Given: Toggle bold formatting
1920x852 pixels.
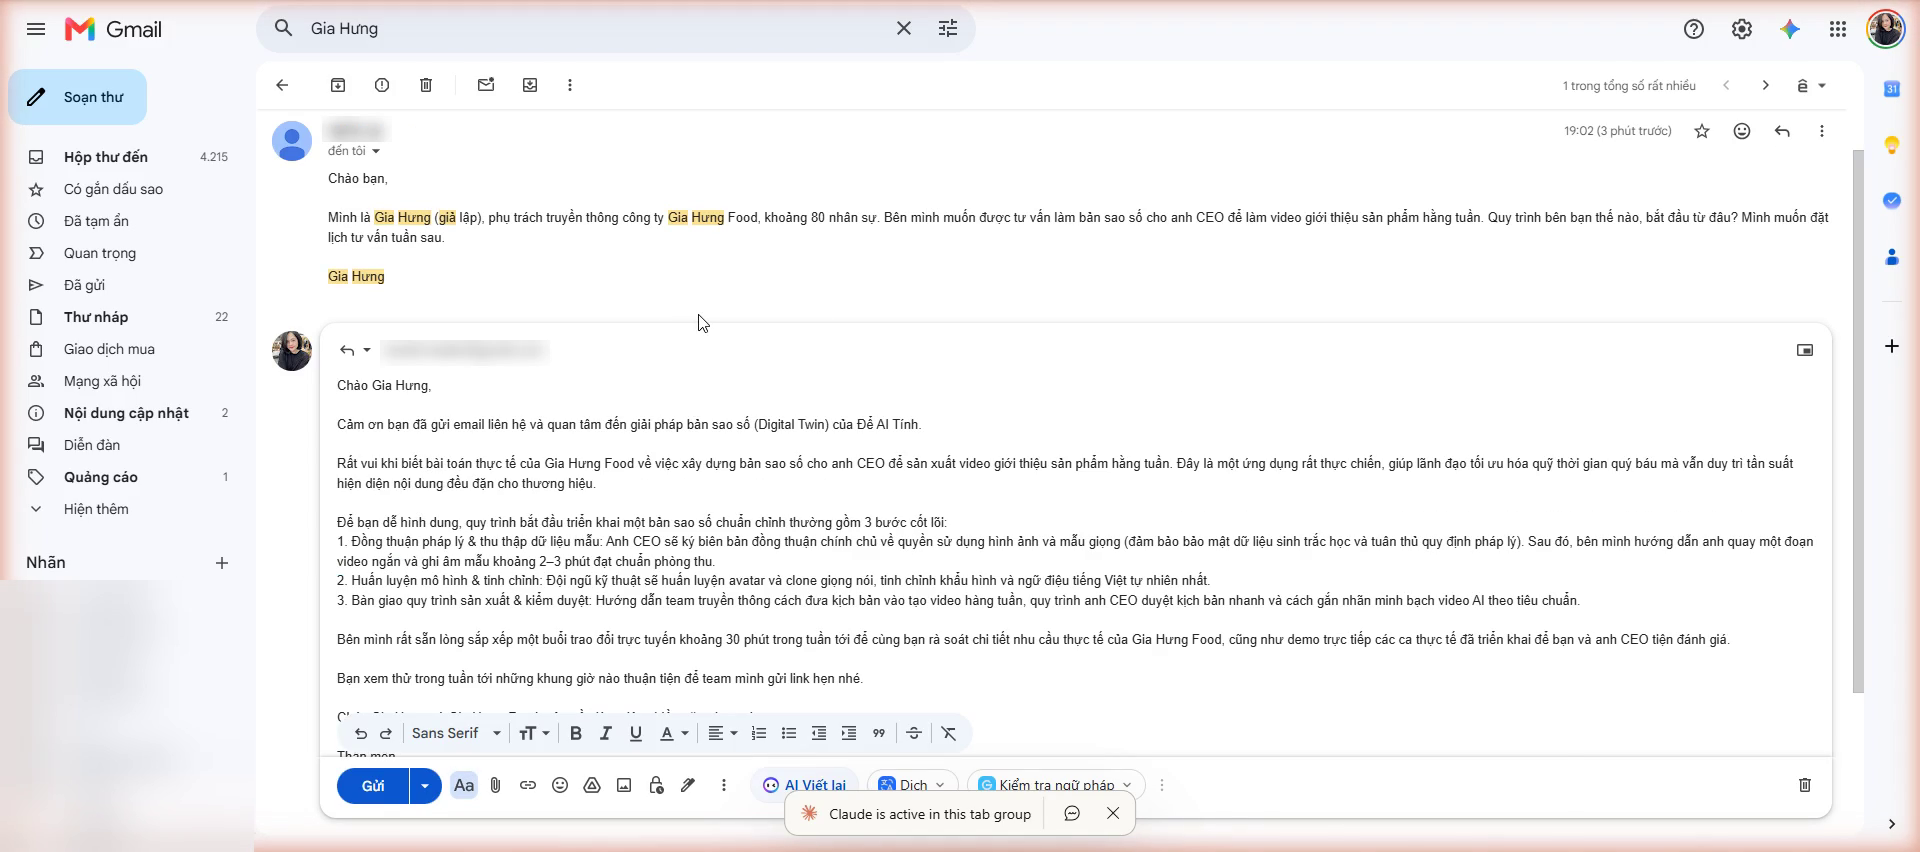Looking at the screenshot, I should click(576, 733).
